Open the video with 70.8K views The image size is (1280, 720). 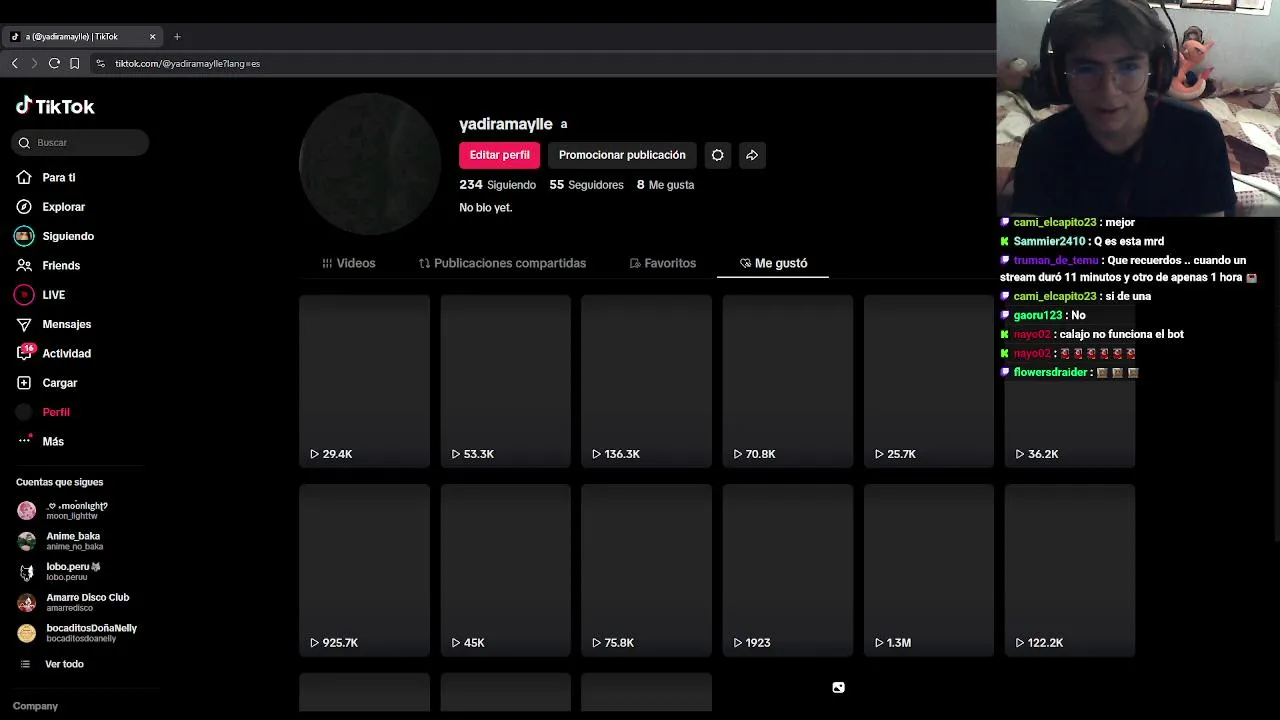(x=788, y=381)
